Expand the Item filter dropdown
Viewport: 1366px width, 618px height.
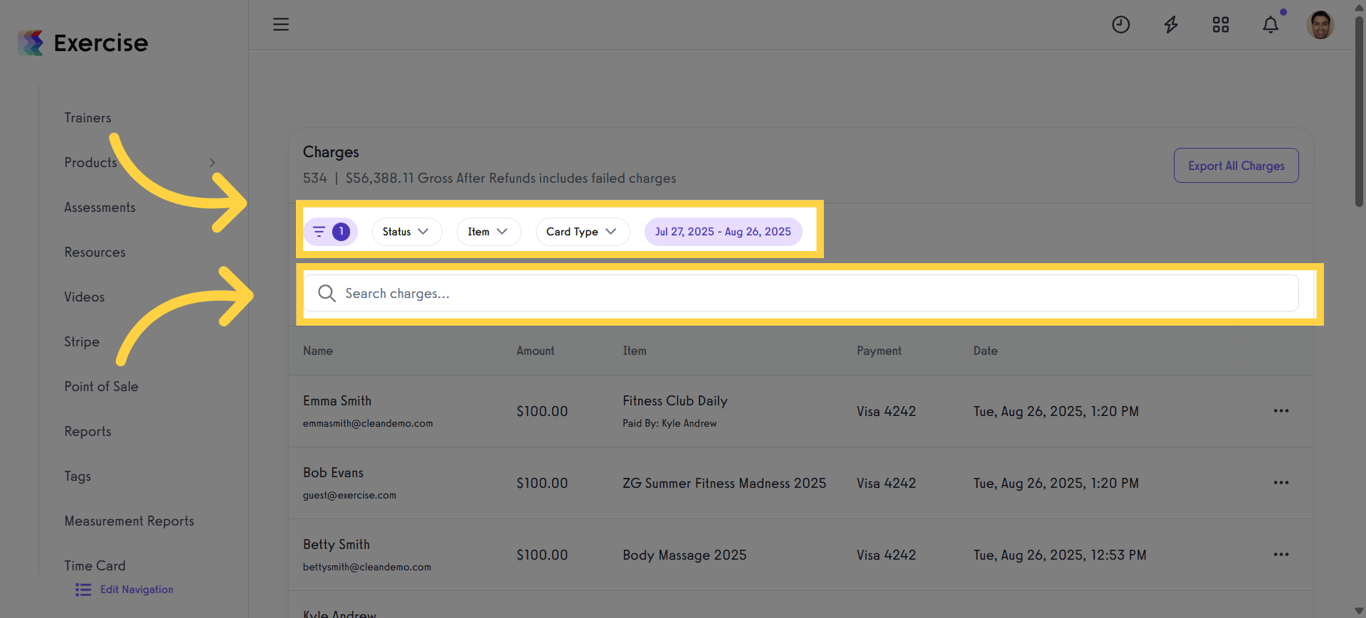(x=488, y=232)
